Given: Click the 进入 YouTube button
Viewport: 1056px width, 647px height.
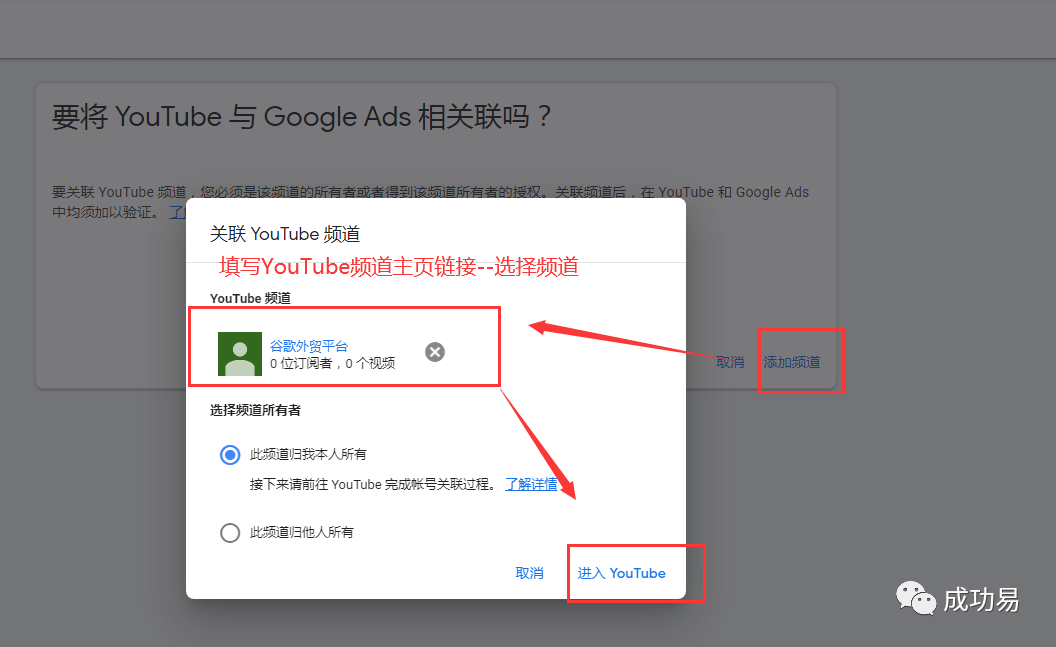Looking at the screenshot, I should click(622, 573).
